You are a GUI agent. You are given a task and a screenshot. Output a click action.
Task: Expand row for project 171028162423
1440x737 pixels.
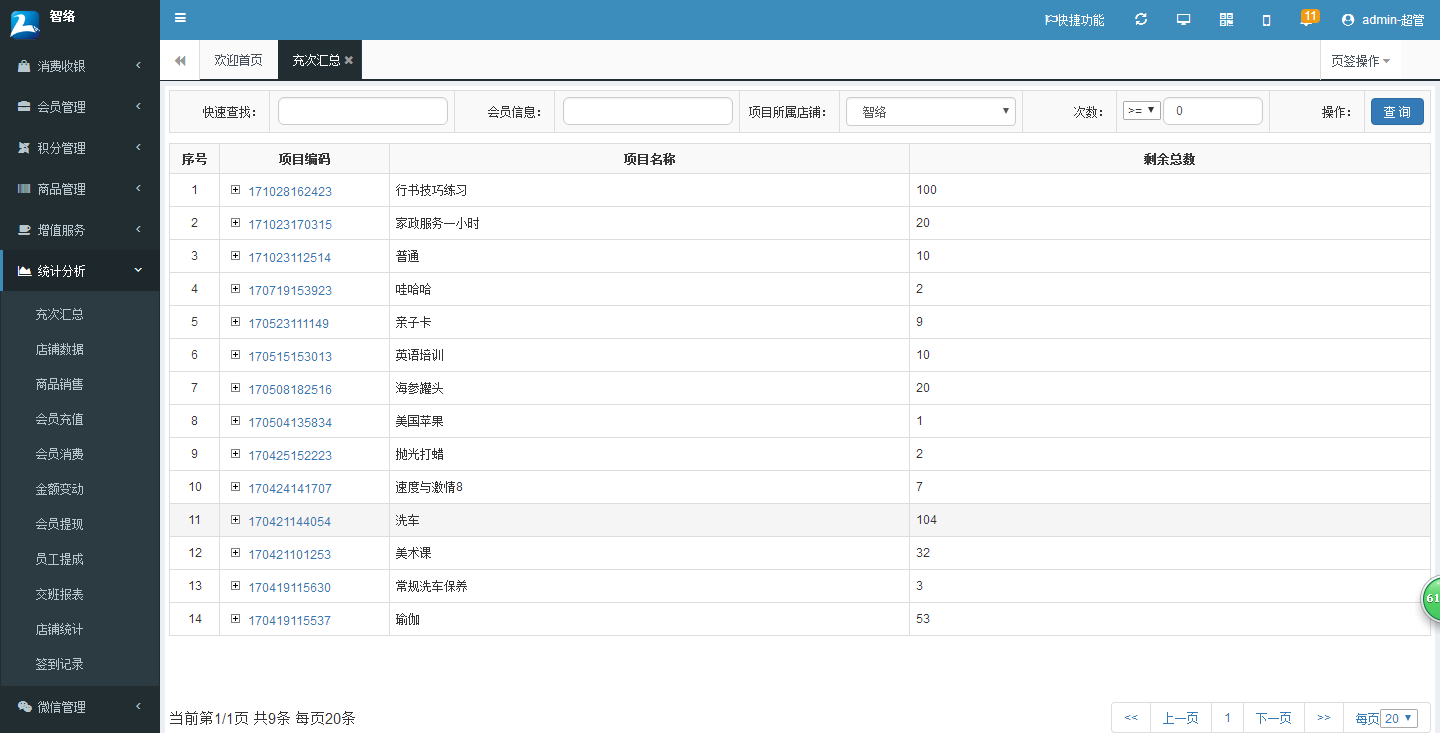pos(235,189)
